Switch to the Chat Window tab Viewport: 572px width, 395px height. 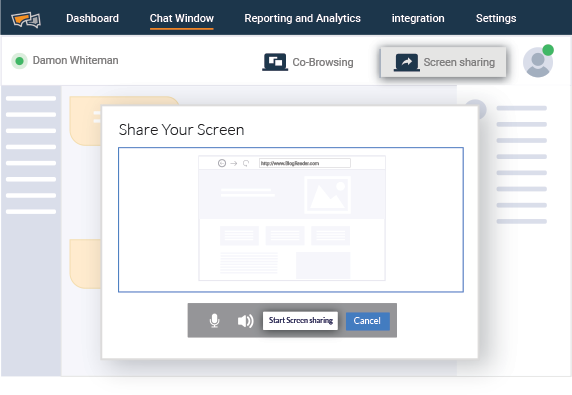click(x=182, y=18)
